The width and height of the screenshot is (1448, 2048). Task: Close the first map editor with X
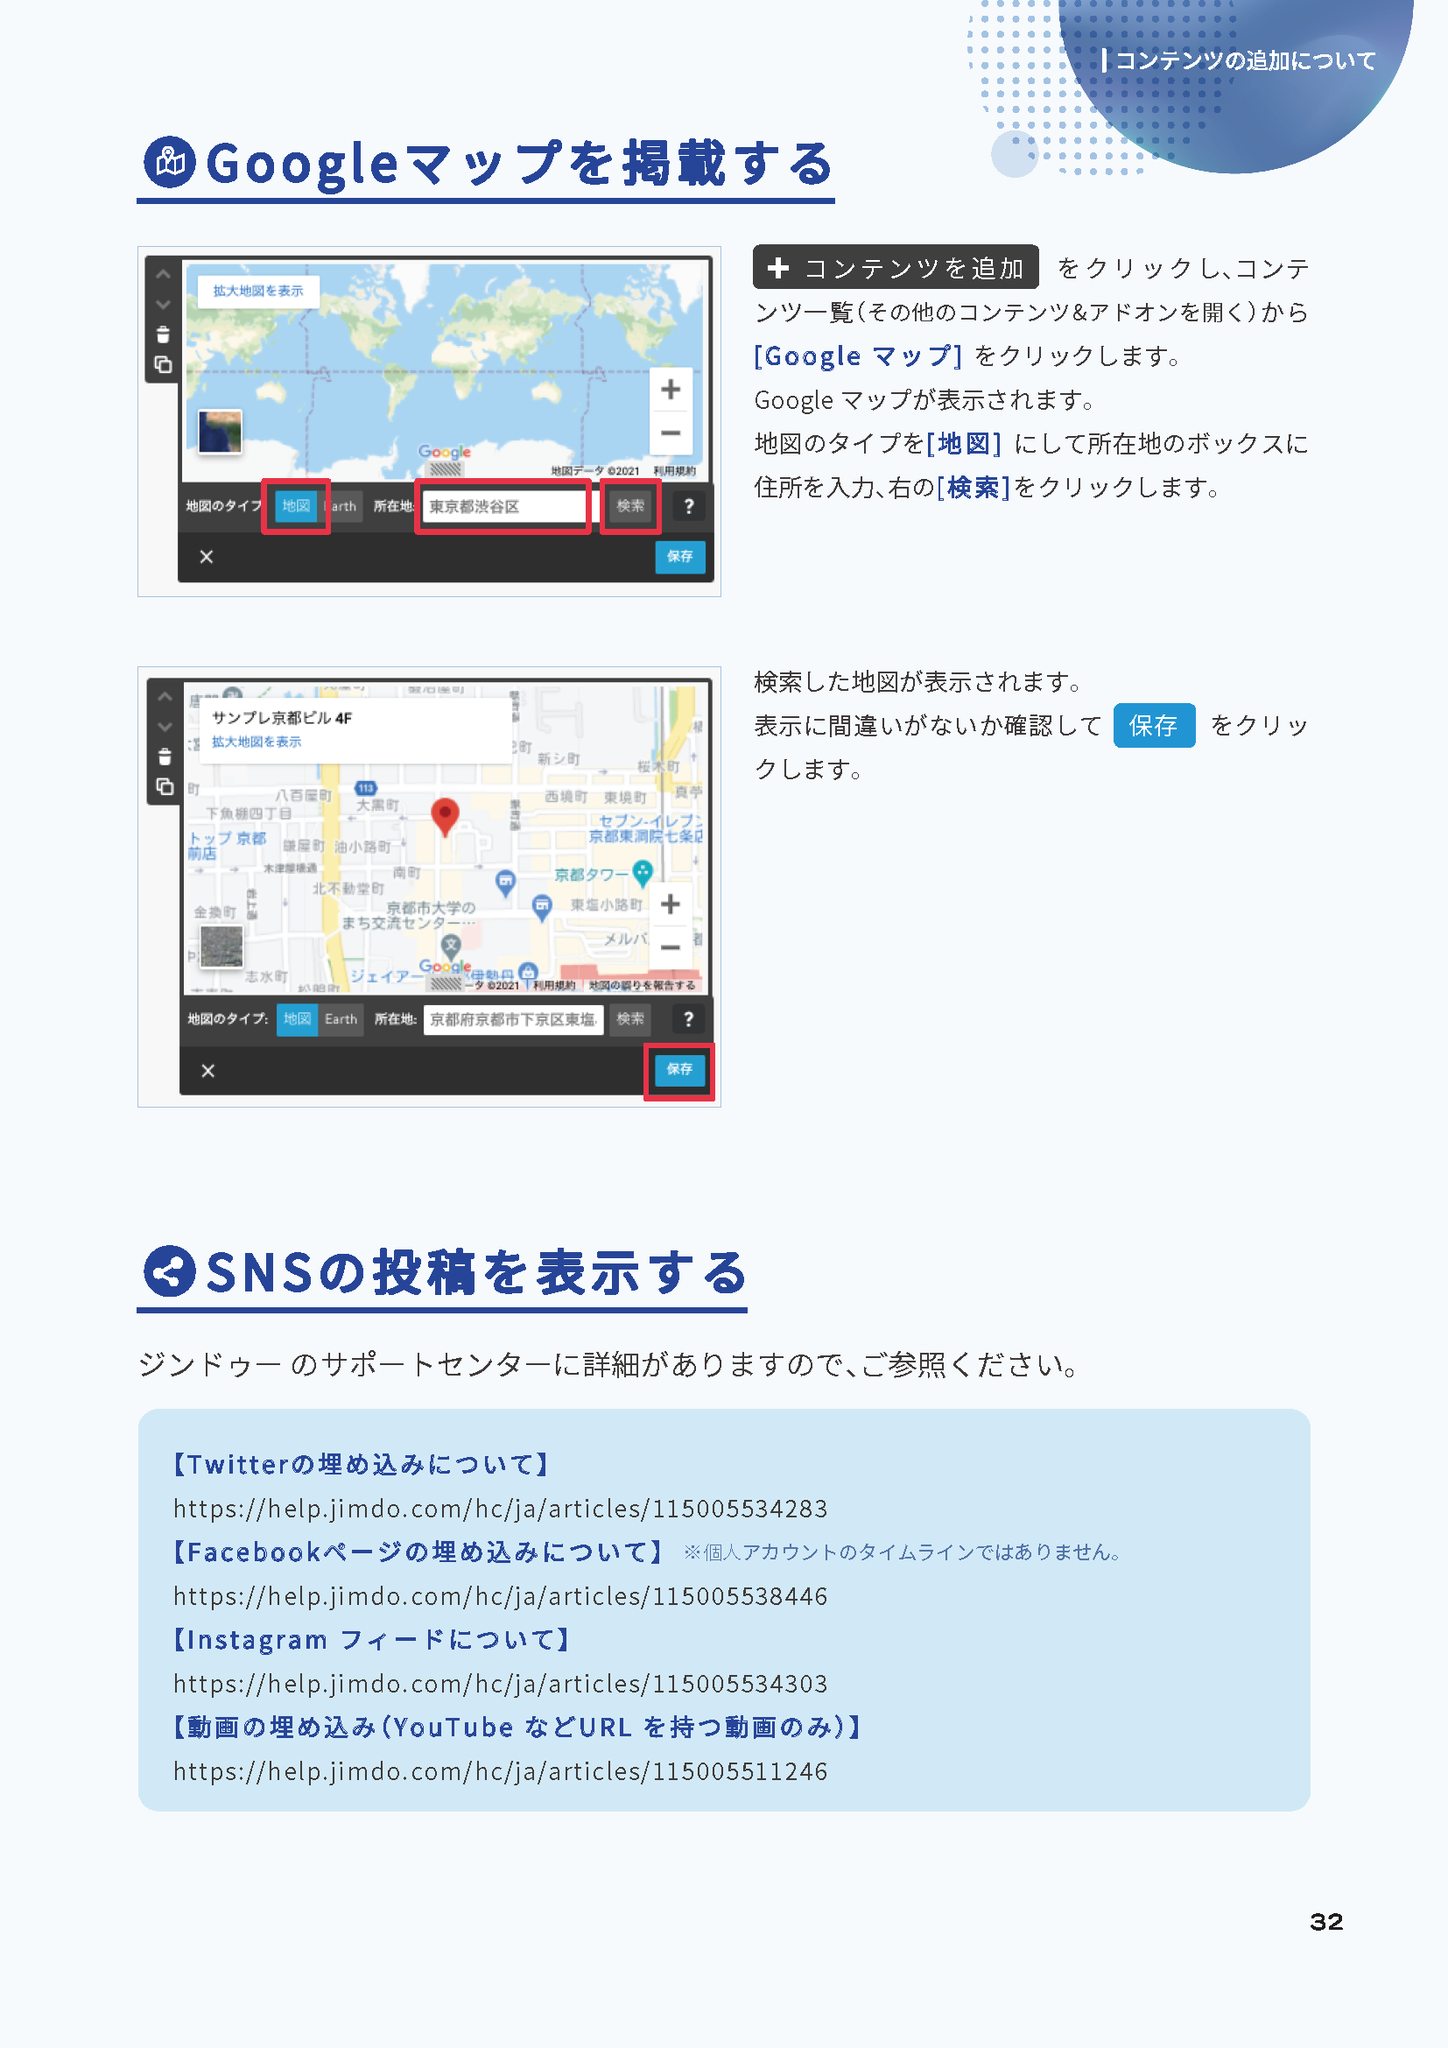tap(206, 557)
